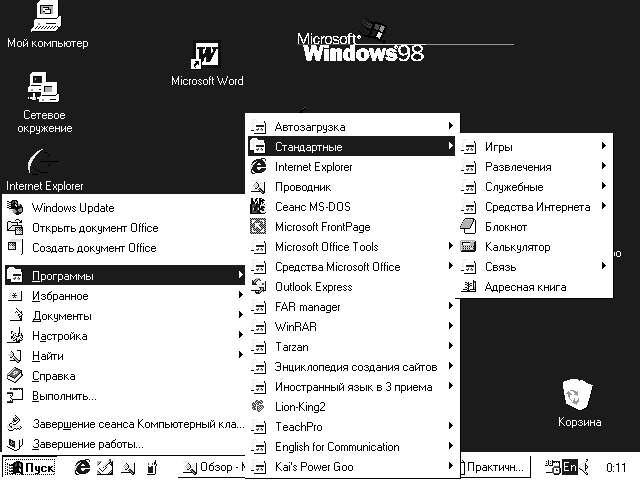640x480 pixels.
Task: Open Избранное in the Start menu
Action: pos(125,296)
